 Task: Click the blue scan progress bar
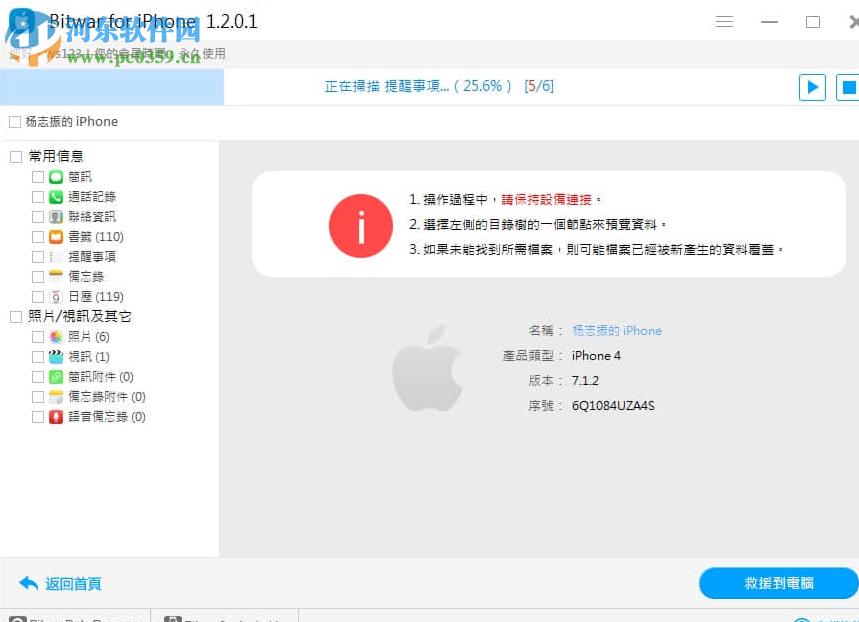(x=112, y=87)
